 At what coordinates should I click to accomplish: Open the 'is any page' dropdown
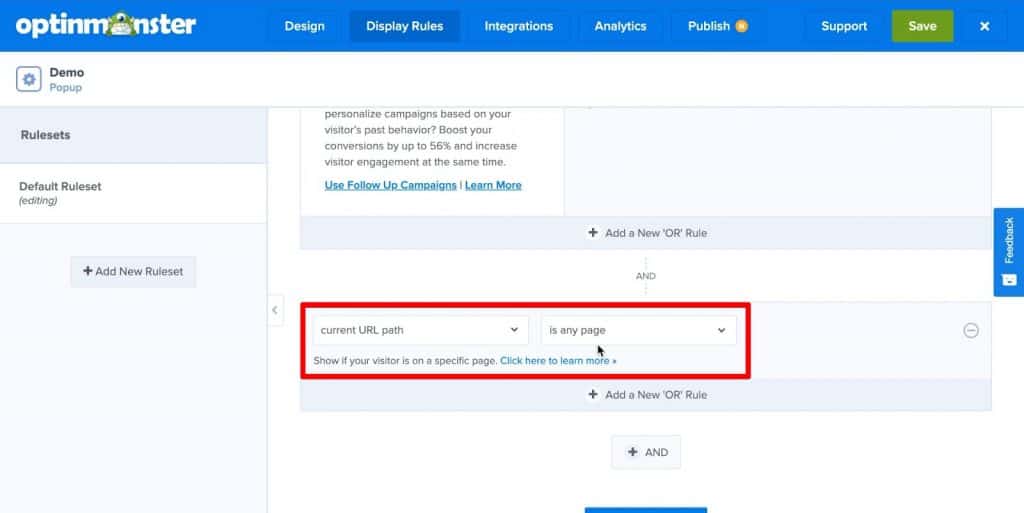[639, 330]
